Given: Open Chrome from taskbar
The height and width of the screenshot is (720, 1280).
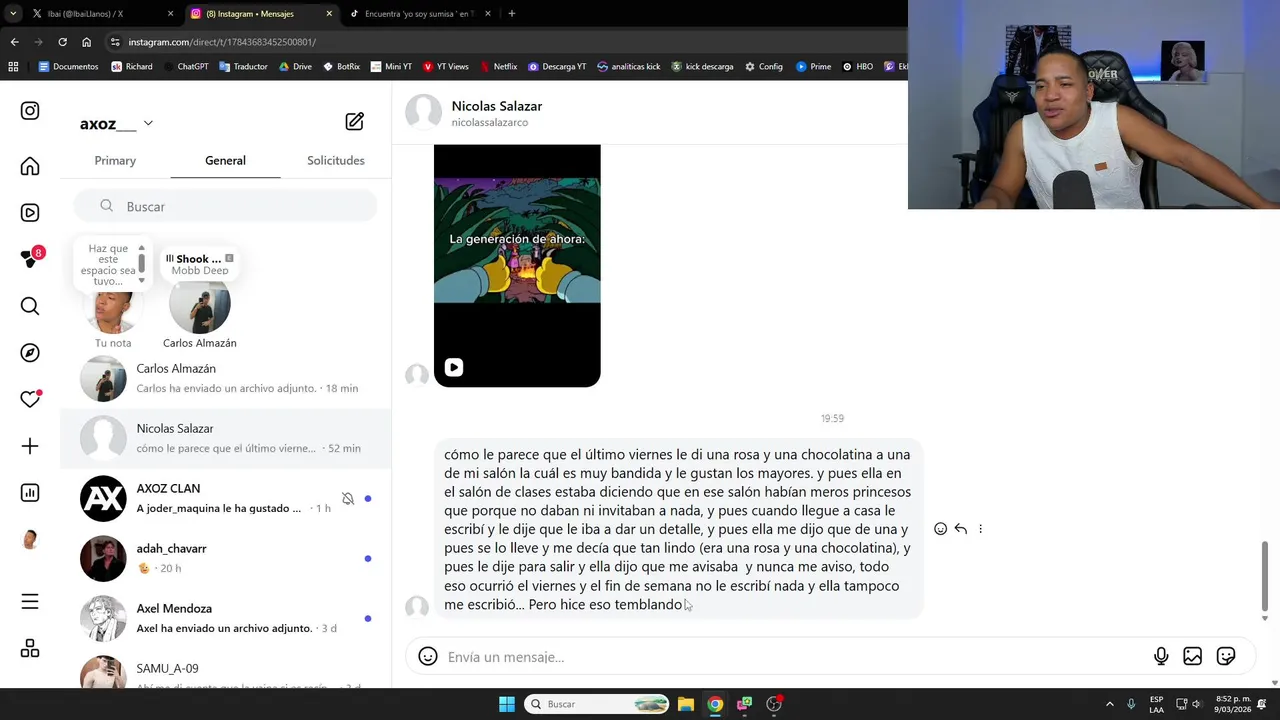Looking at the screenshot, I should 715,704.
